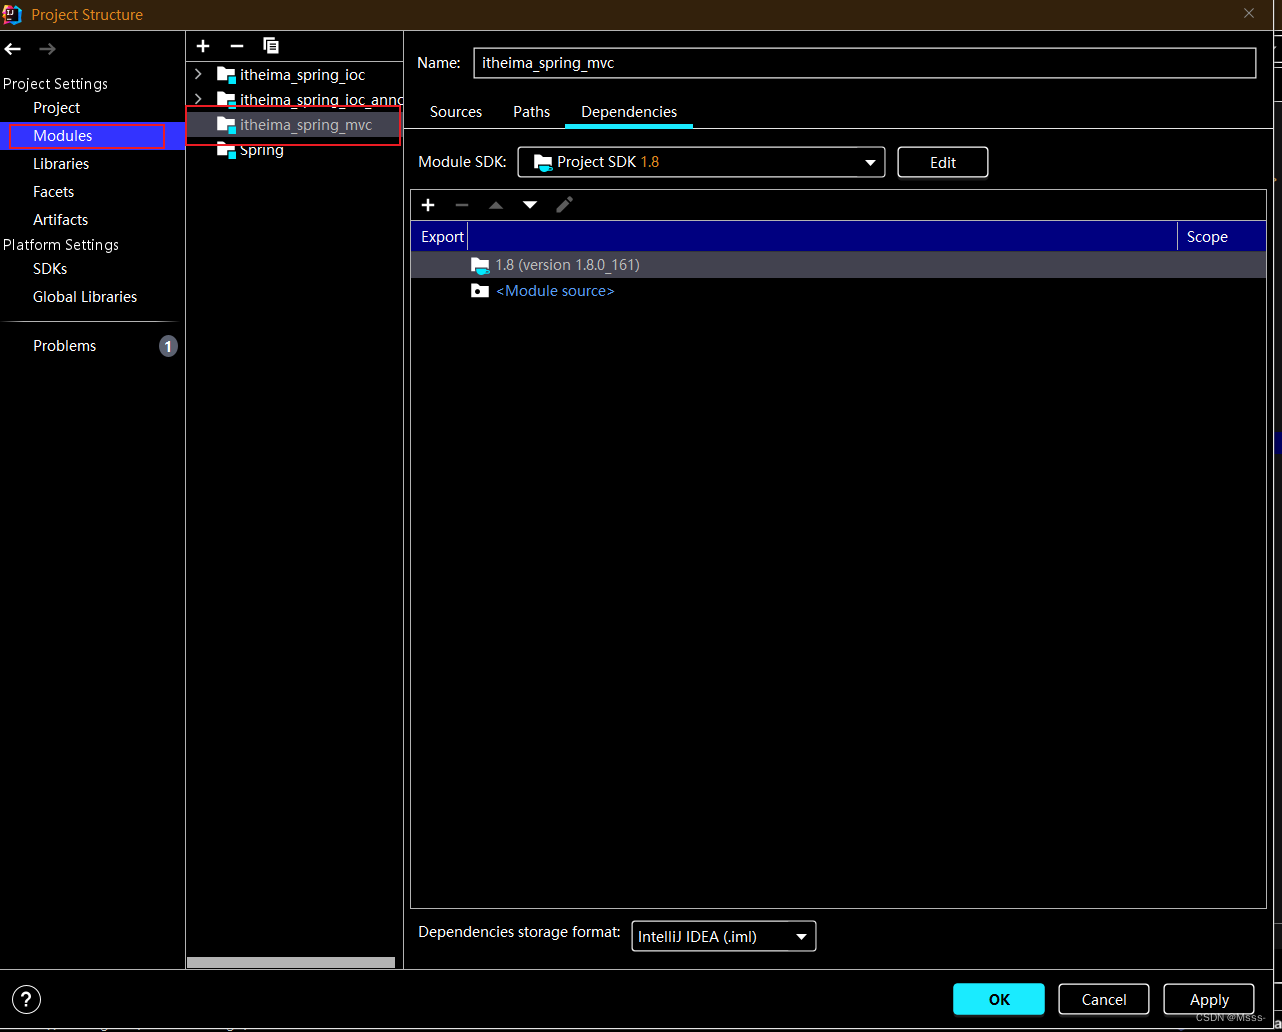1282x1032 pixels.
Task: Open Global Libraries settings
Action: click(x=85, y=297)
